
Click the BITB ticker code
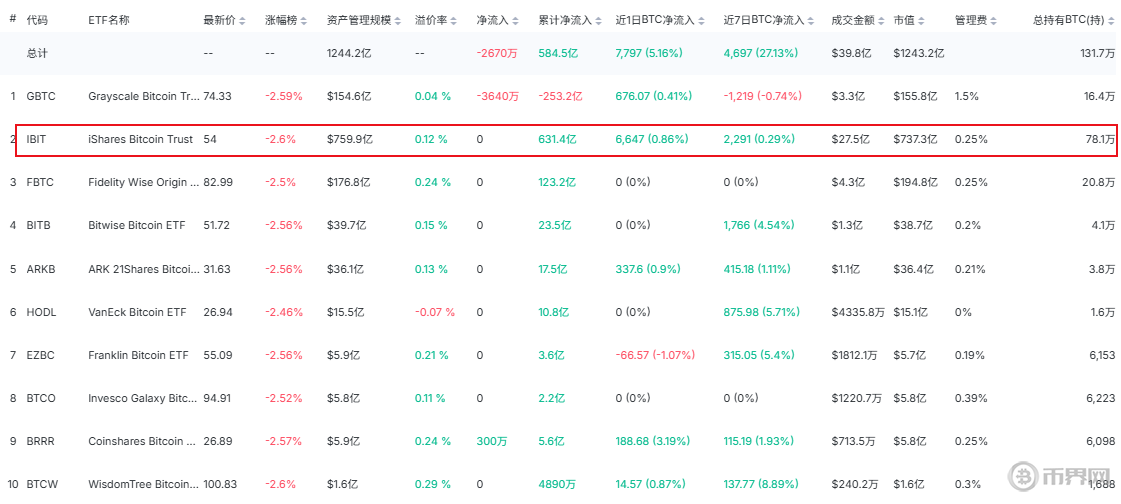click(x=39, y=225)
